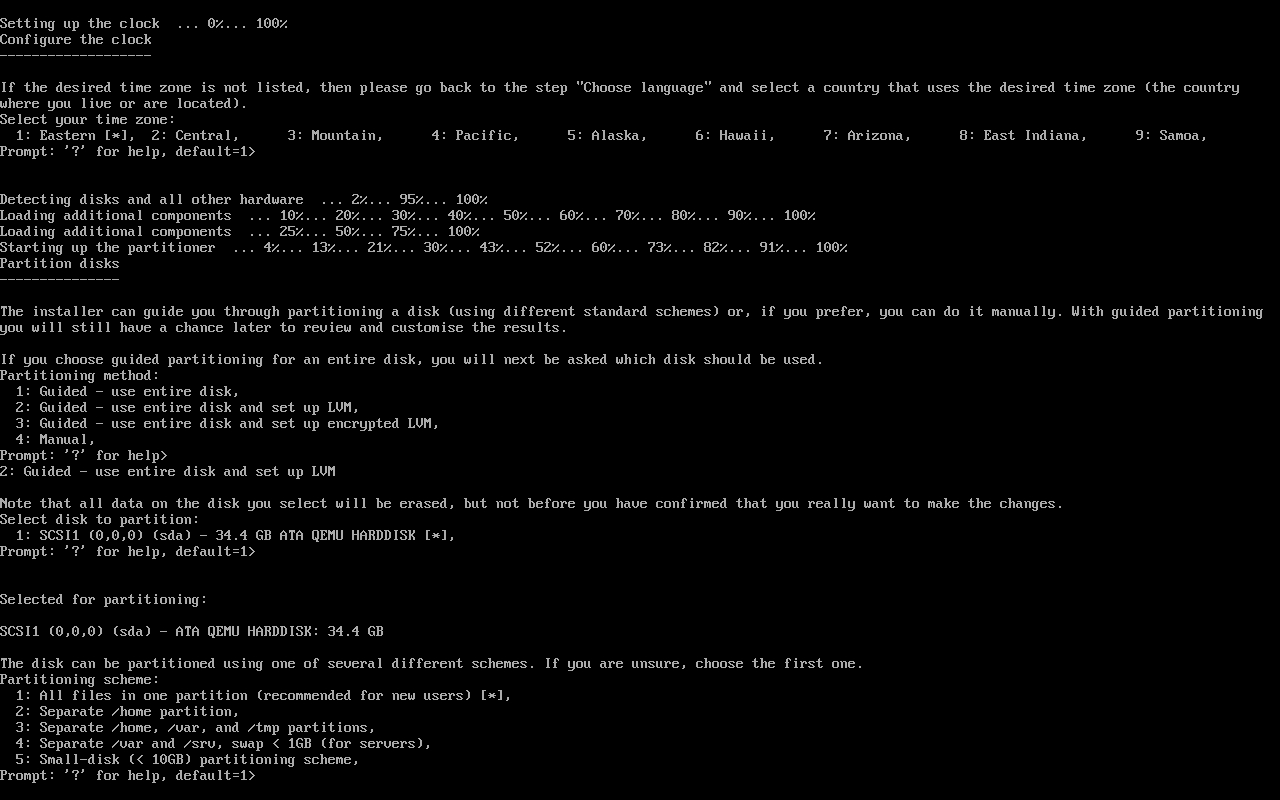Select the servers scheme with /var and /srv
The height and width of the screenshot is (800, 1280).
pyautogui.click(x=223, y=744)
